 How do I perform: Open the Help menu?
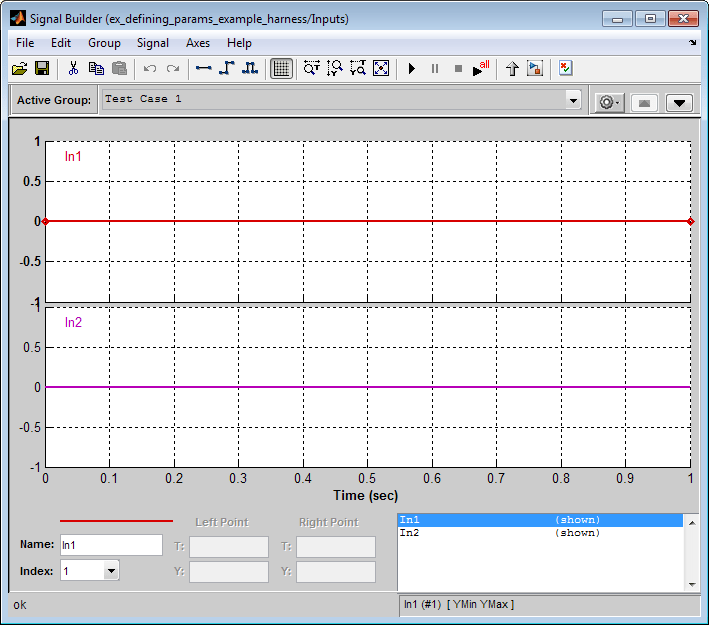pyautogui.click(x=239, y=43)
